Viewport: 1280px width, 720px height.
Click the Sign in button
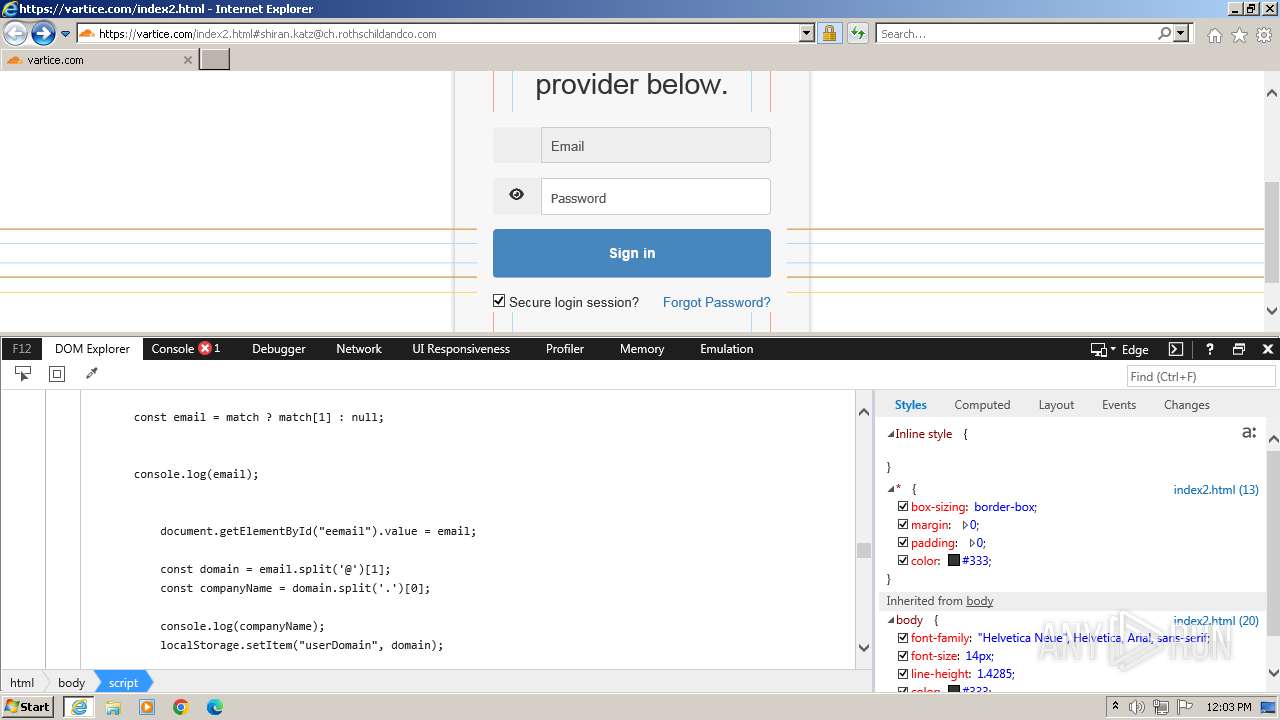tap(632, 253)
